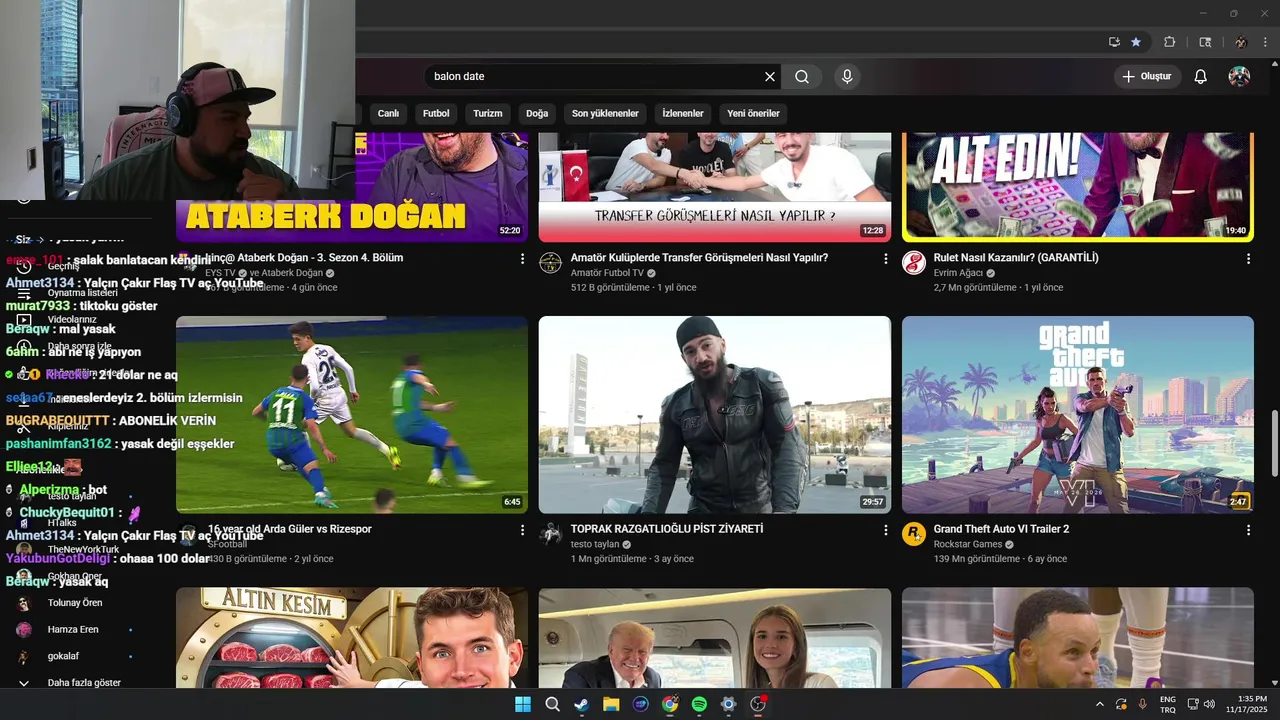Select the Doğa filter chip
The height and width of the screenshot is (720, 1280).
coord(537,114)
